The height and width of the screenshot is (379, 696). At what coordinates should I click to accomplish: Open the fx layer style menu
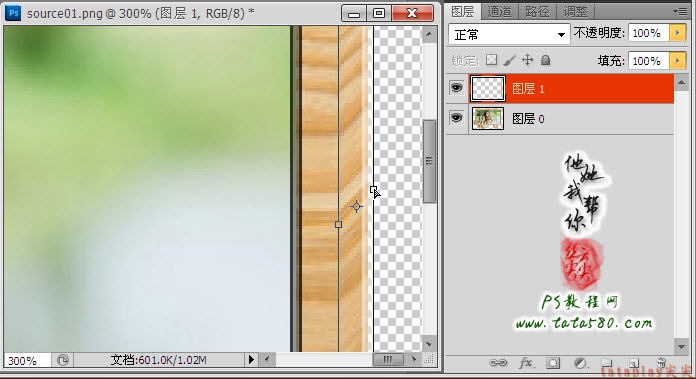pyautogui.click(x=526, y=363)
